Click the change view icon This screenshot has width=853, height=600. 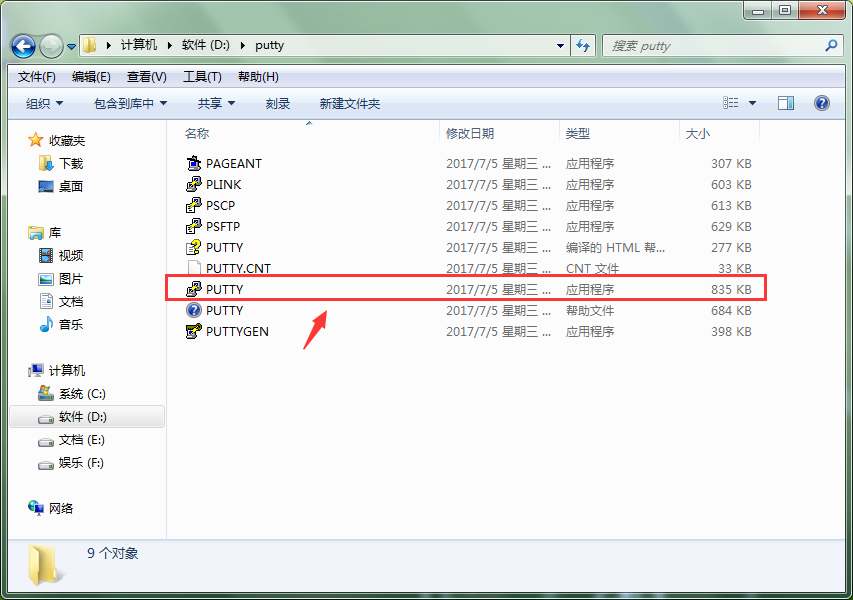tap(731, 103)
